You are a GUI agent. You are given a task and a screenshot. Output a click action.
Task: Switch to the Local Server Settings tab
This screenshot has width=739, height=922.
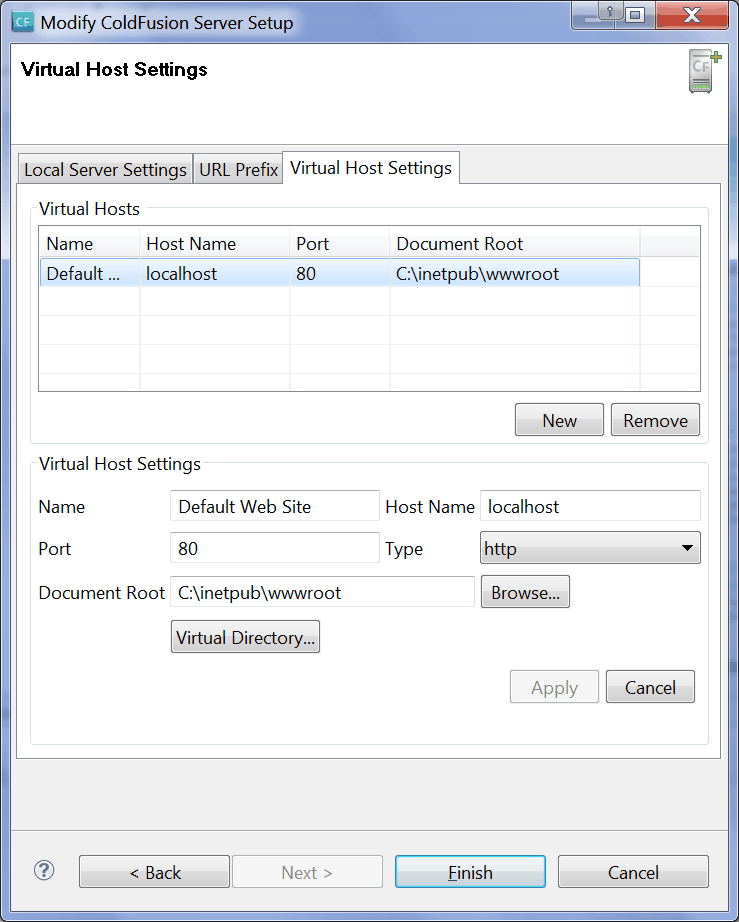(x=105, y=169)
